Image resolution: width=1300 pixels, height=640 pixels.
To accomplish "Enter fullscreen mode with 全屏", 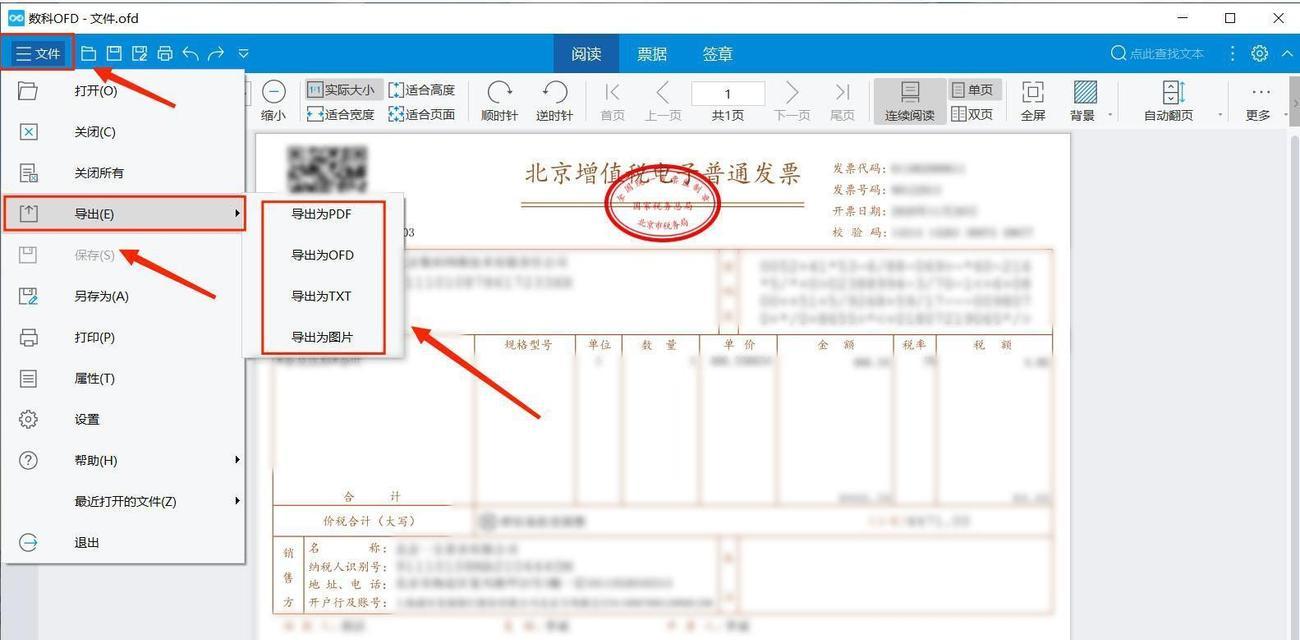I will point(1033,101).
